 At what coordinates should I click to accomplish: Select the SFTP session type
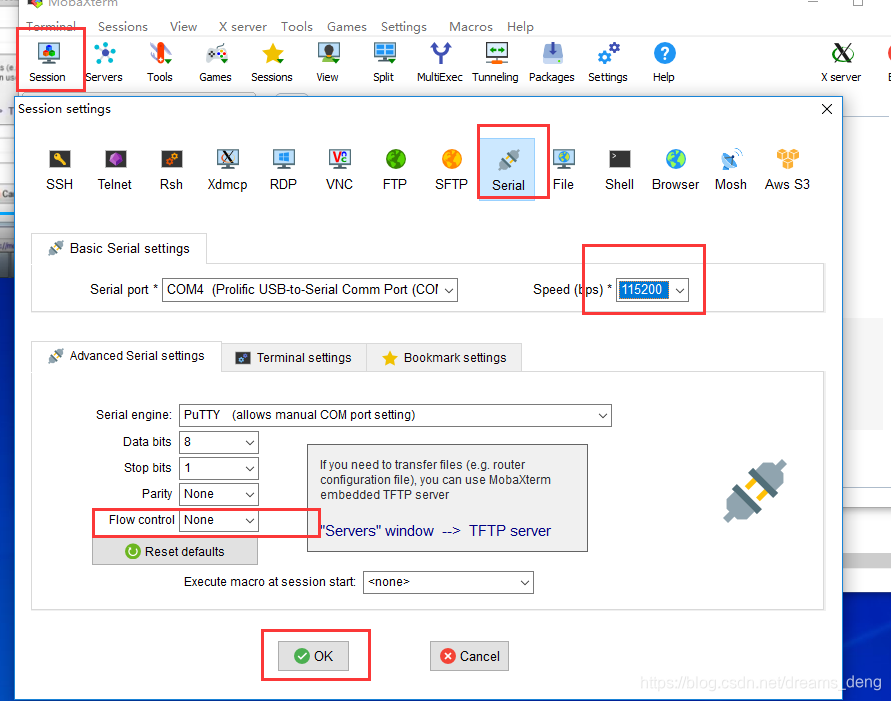tap(451, 170)
